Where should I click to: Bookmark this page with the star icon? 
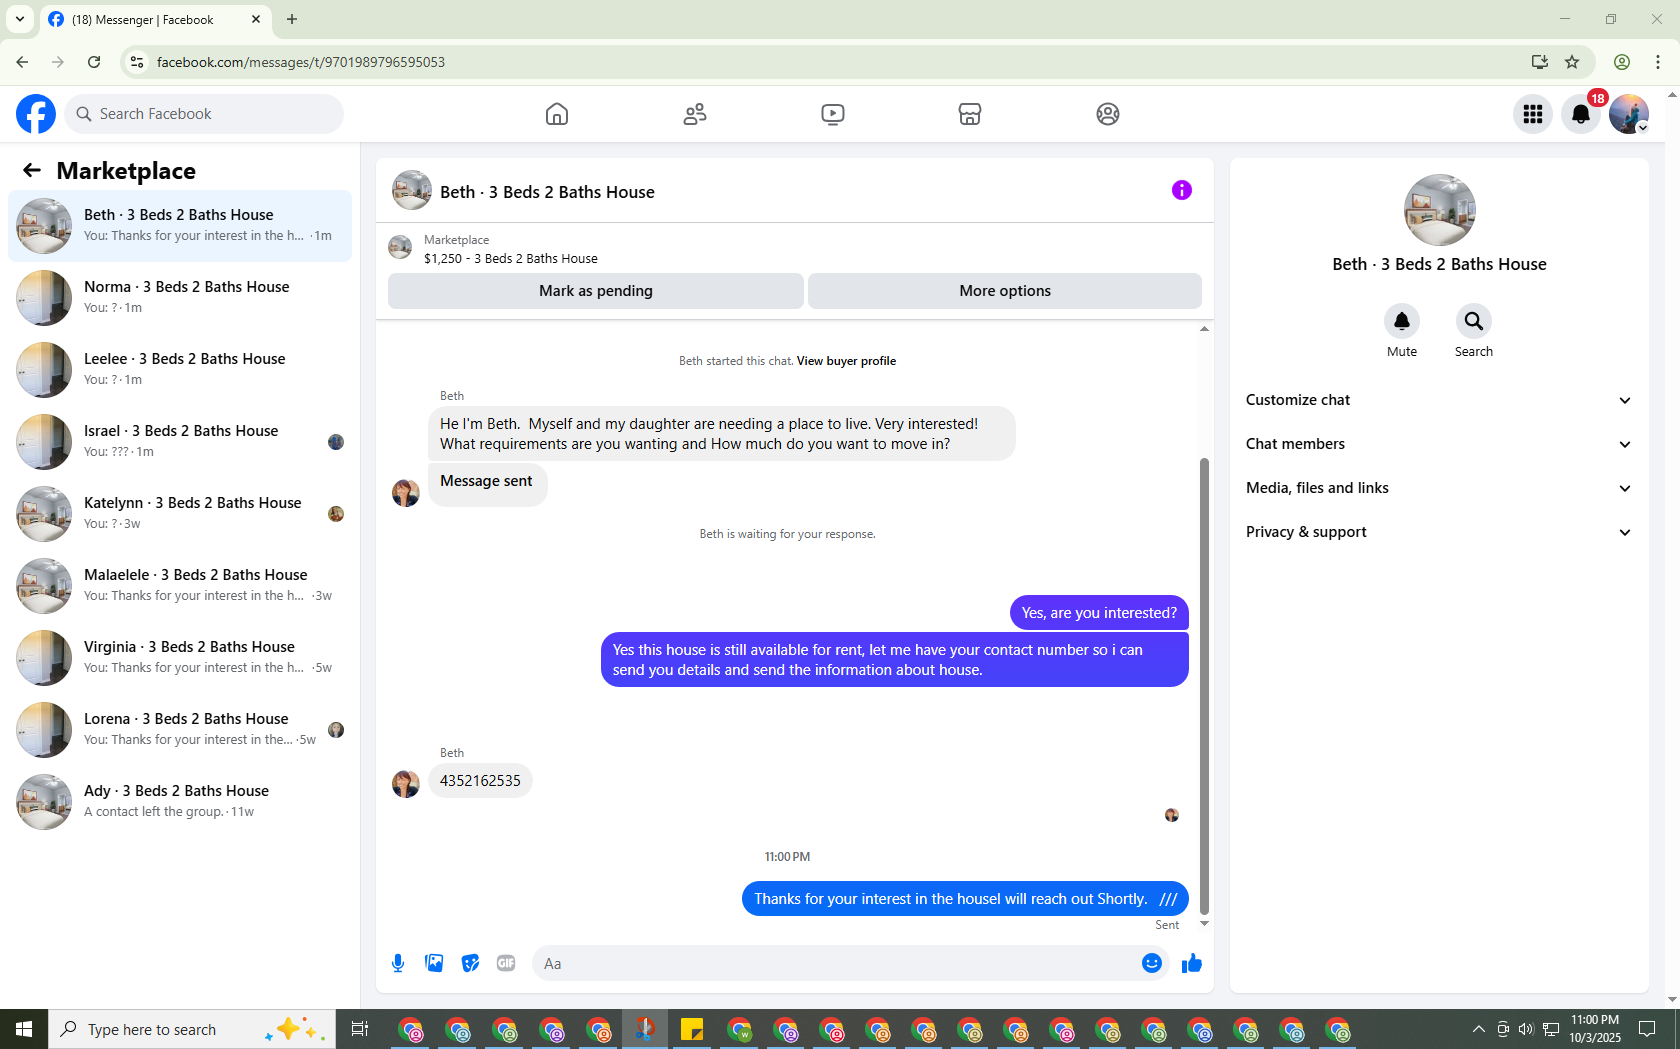point(1572,62)
